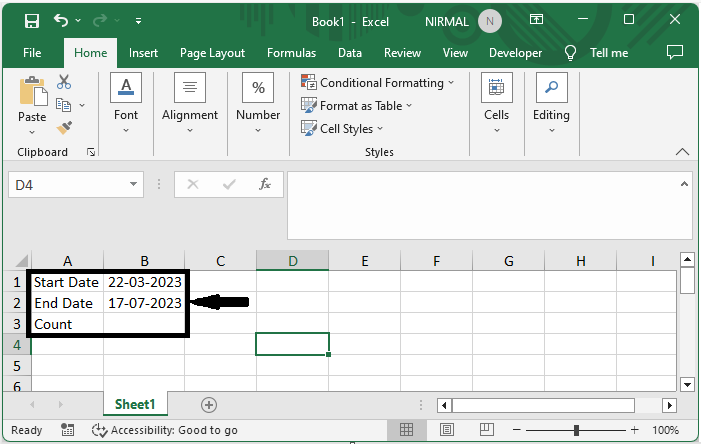
Task: Open Customize Quick Access Toolbar dropdown
Action: pyautogui.click(x=139, y=21)
